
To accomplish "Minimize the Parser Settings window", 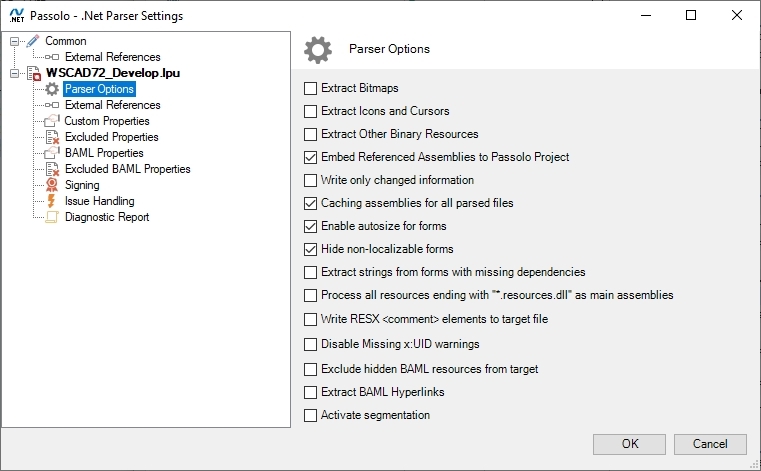I will [x=646, y=16].
